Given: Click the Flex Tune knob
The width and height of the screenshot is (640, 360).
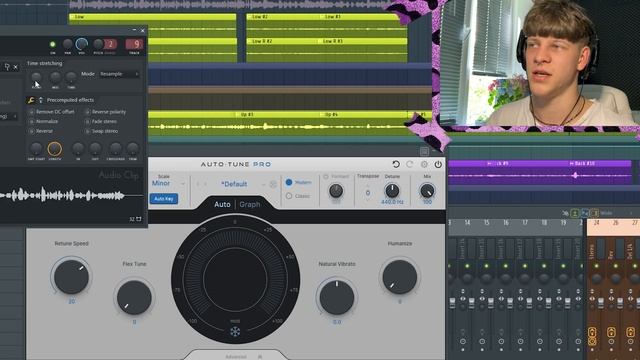Looking at the screenshot, I should click(x=134, y=297).
